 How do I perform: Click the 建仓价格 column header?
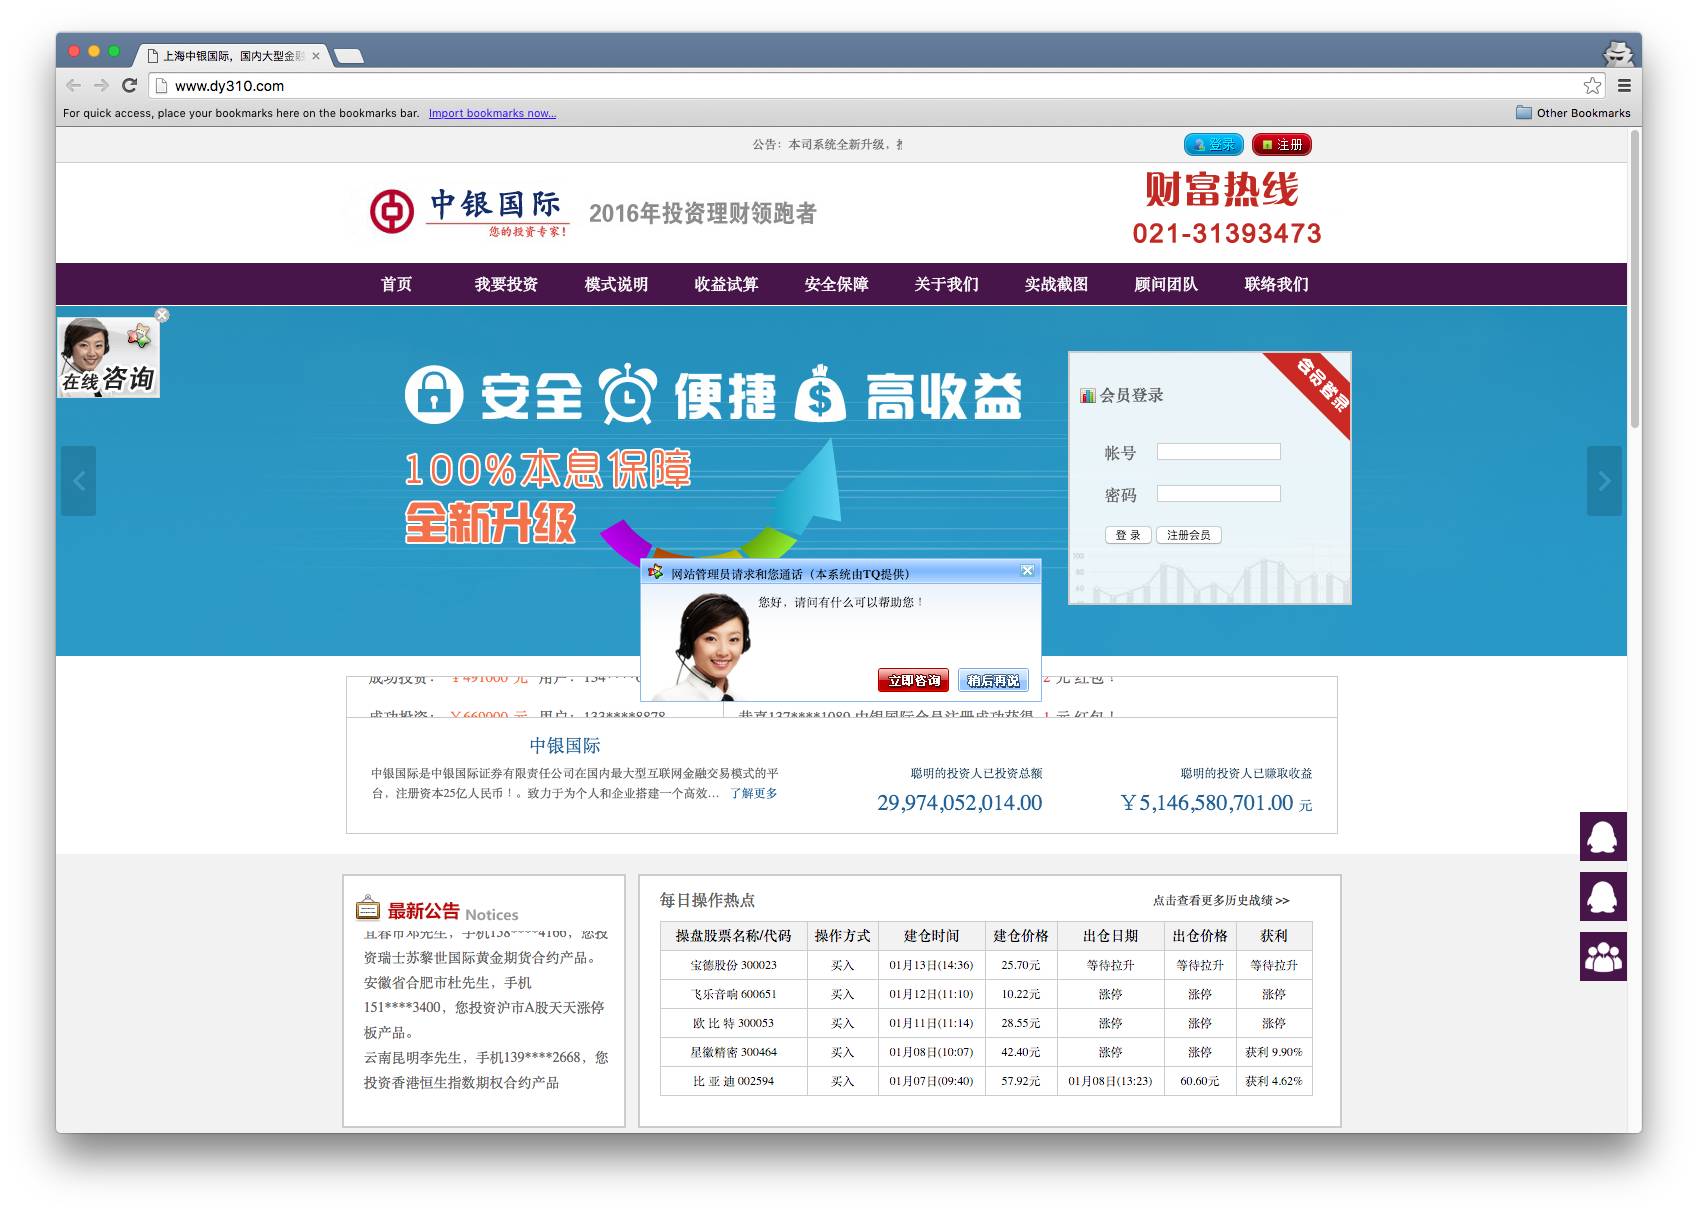[x=1021, y=936]
